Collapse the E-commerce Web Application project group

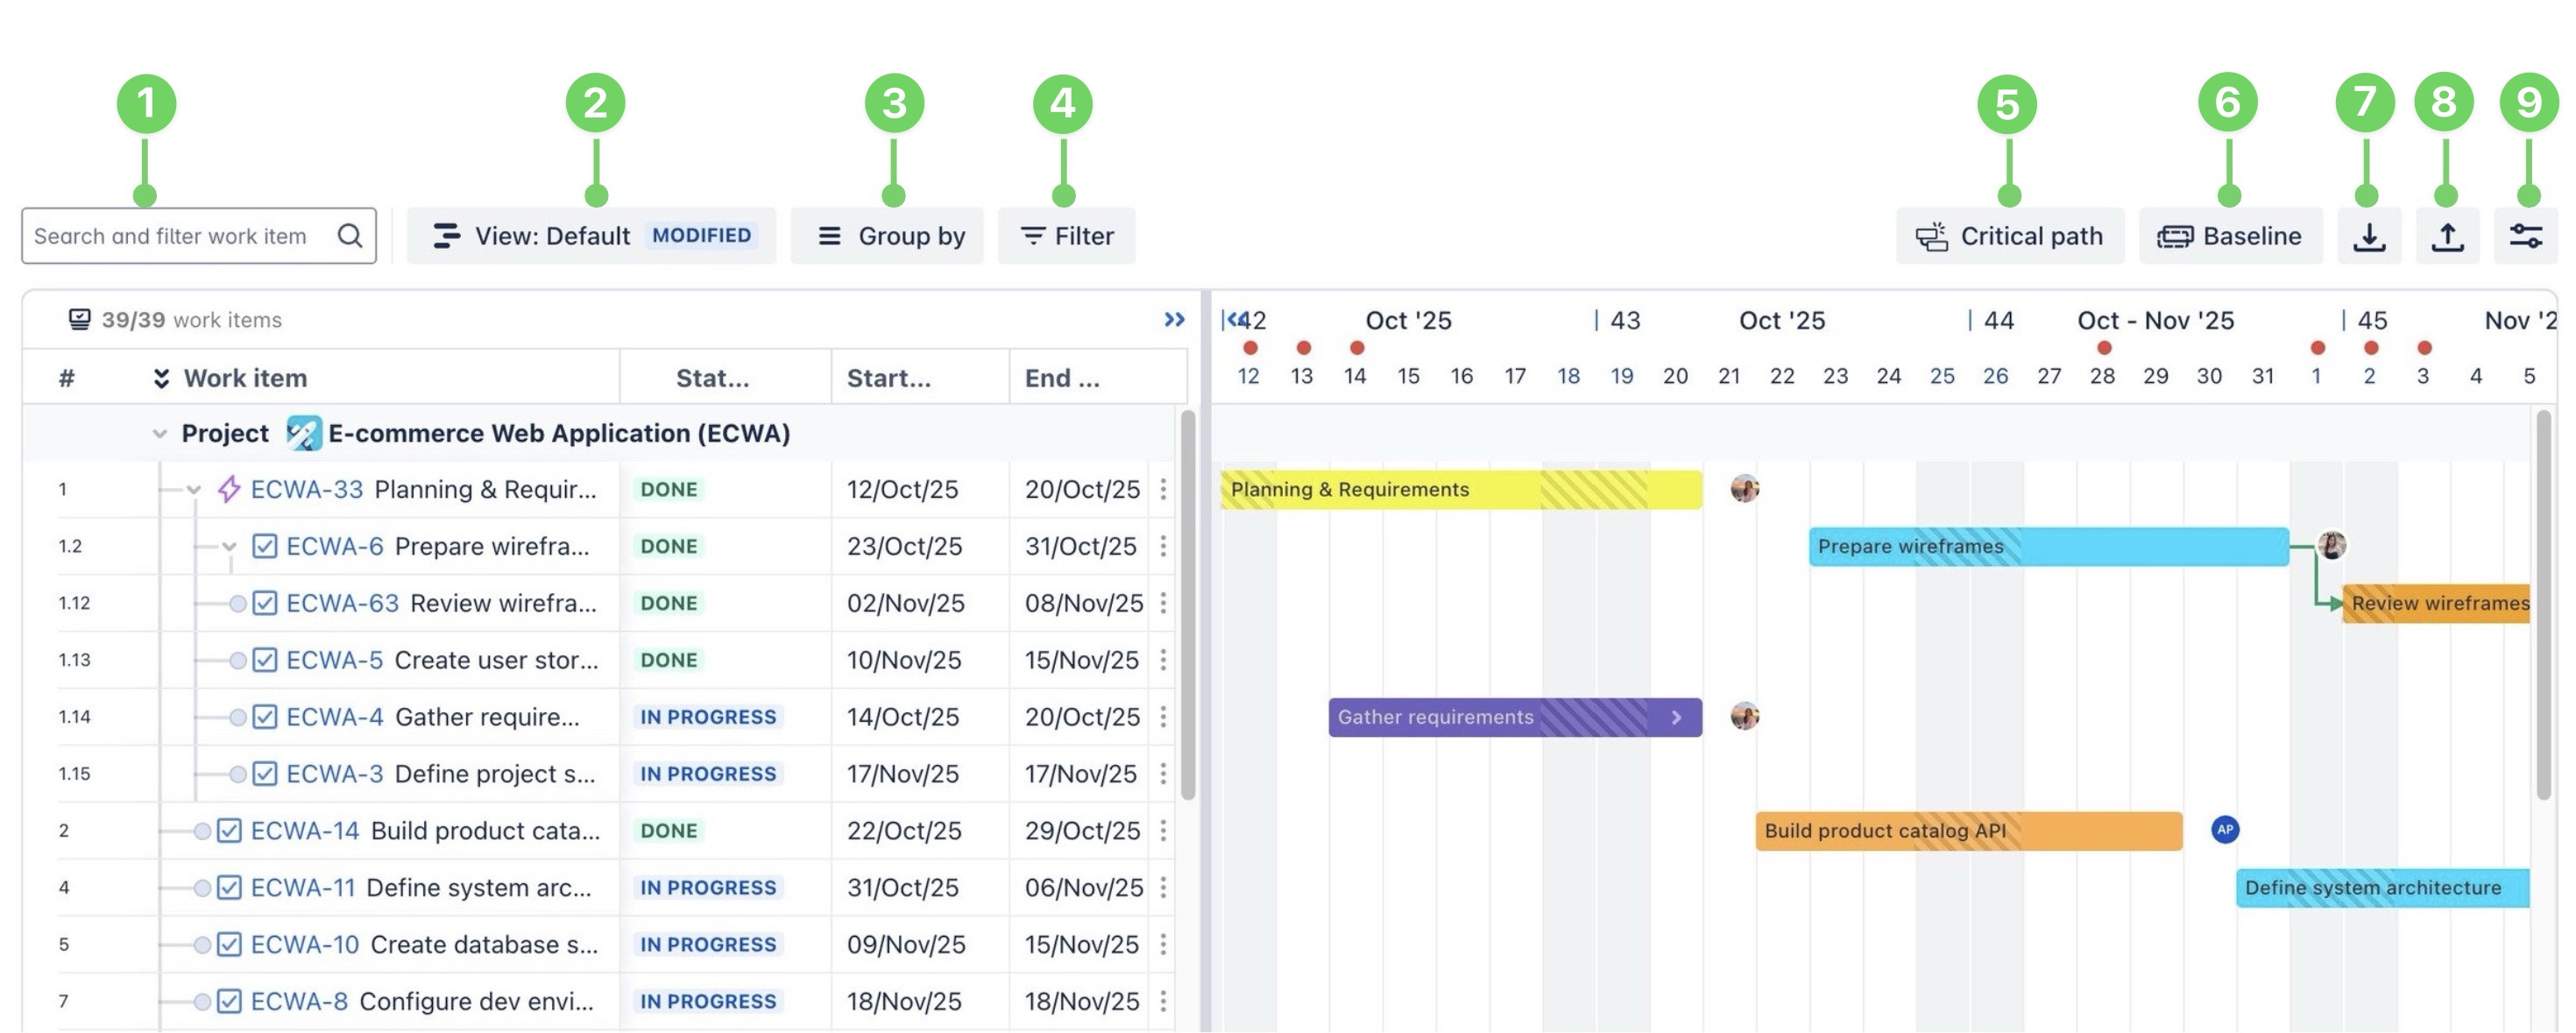click(159, 434)
